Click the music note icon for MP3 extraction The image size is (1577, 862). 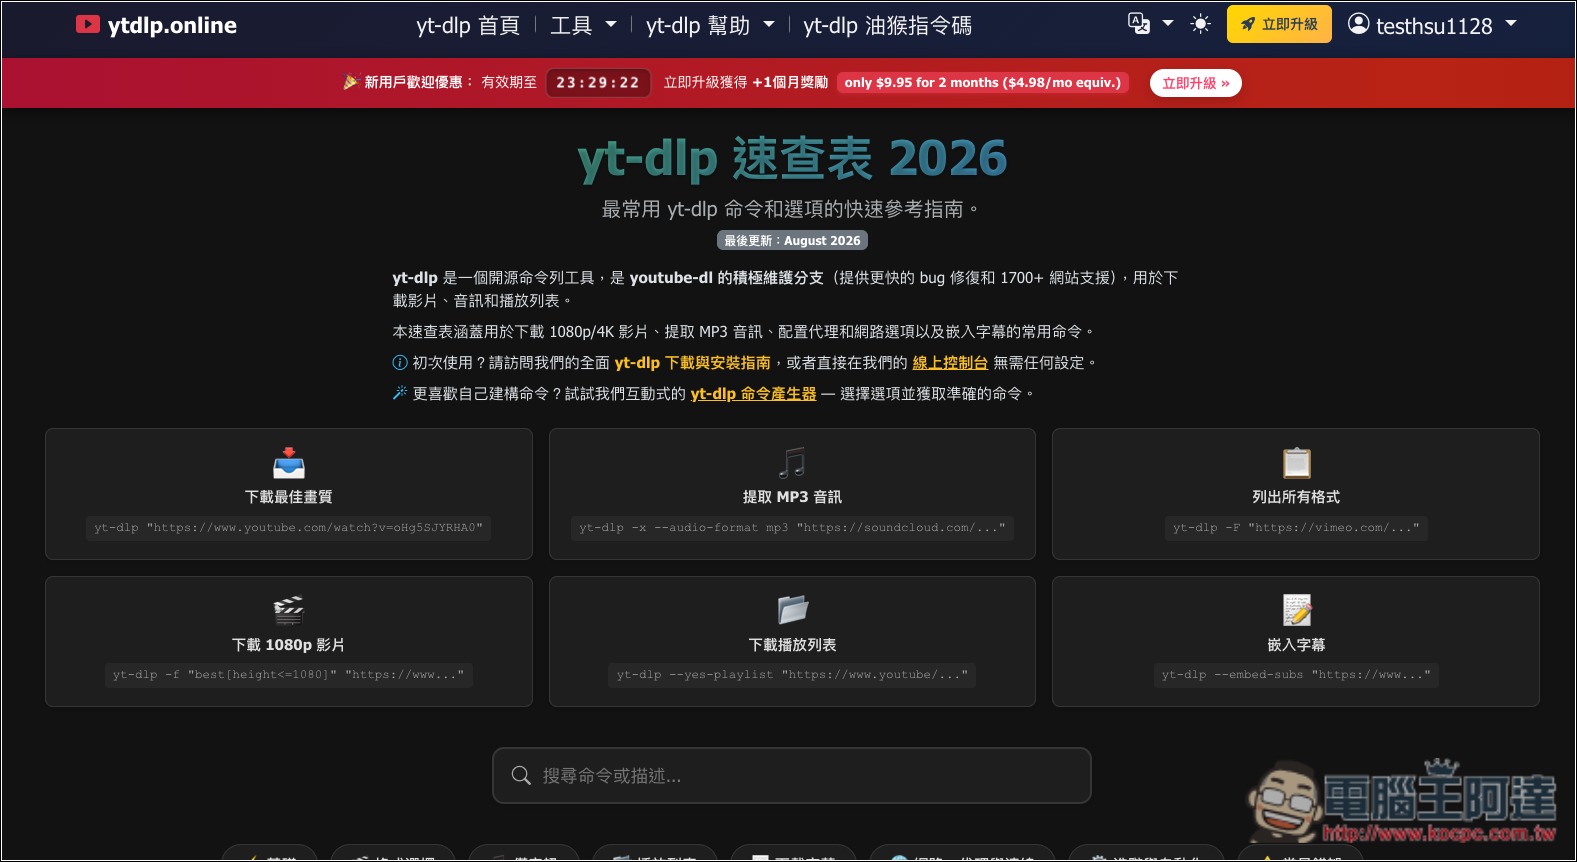click(792, 463)
